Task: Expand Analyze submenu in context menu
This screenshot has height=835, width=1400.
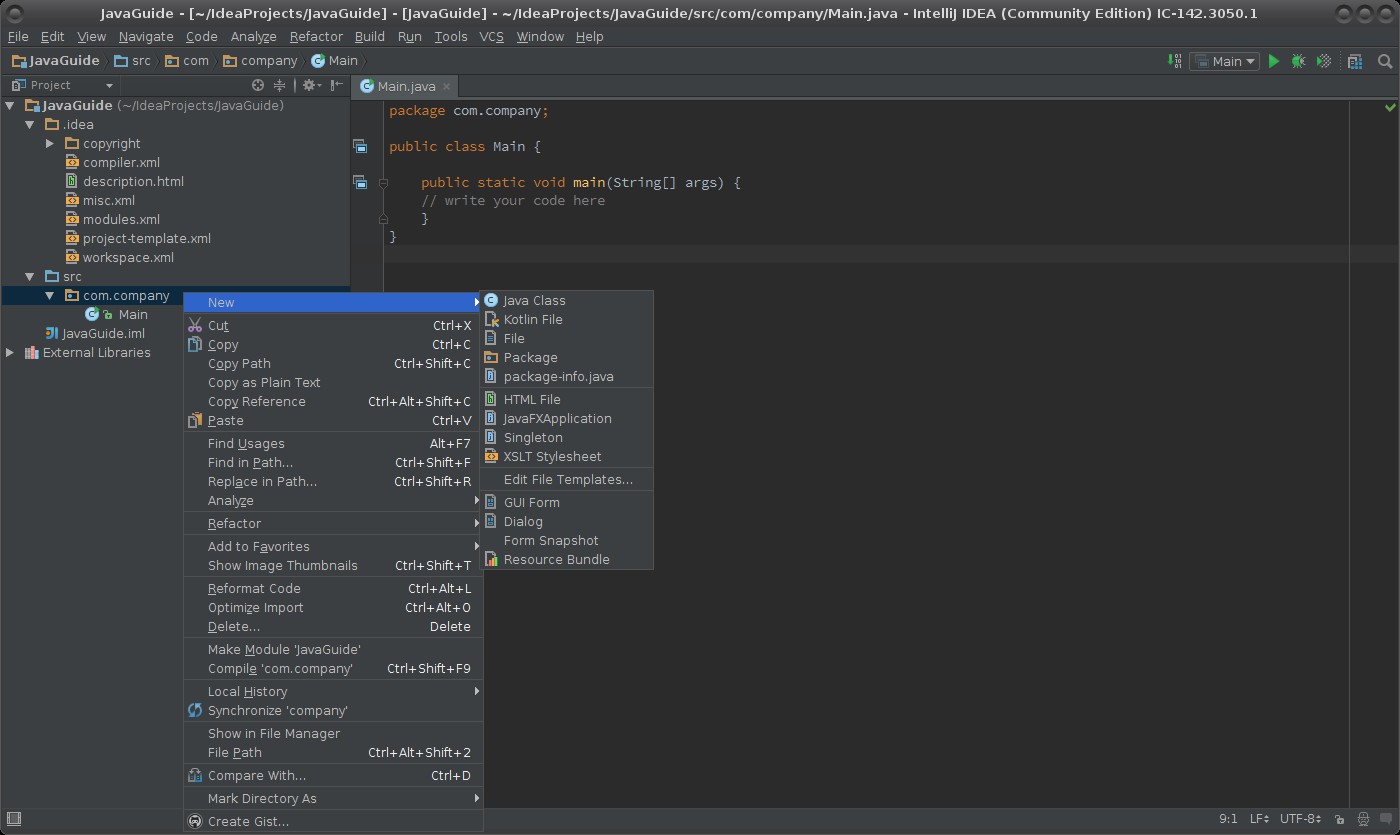Action: (x=333, y=500)
